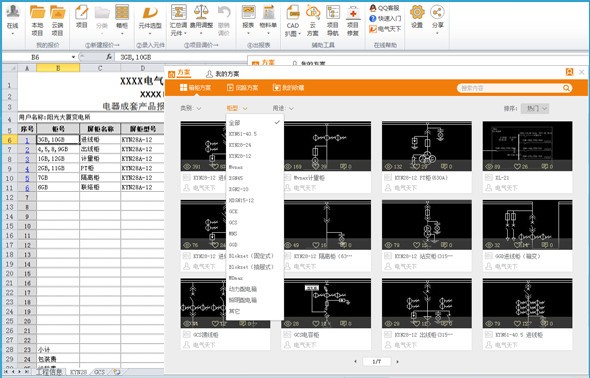Select 箱柜方案 in orange bar
Screen dimensions: 590x378
point(195,88)
